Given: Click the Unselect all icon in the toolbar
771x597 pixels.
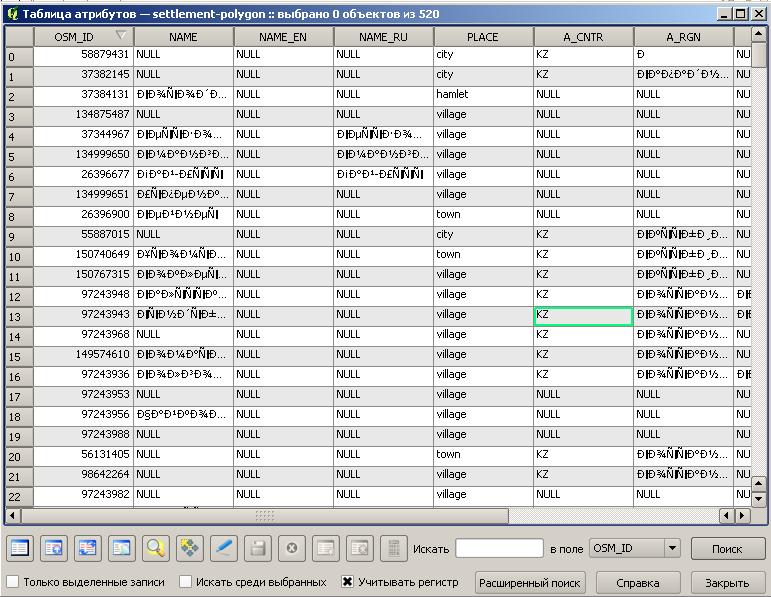Looking at the screenshot, I should [20, 548].
